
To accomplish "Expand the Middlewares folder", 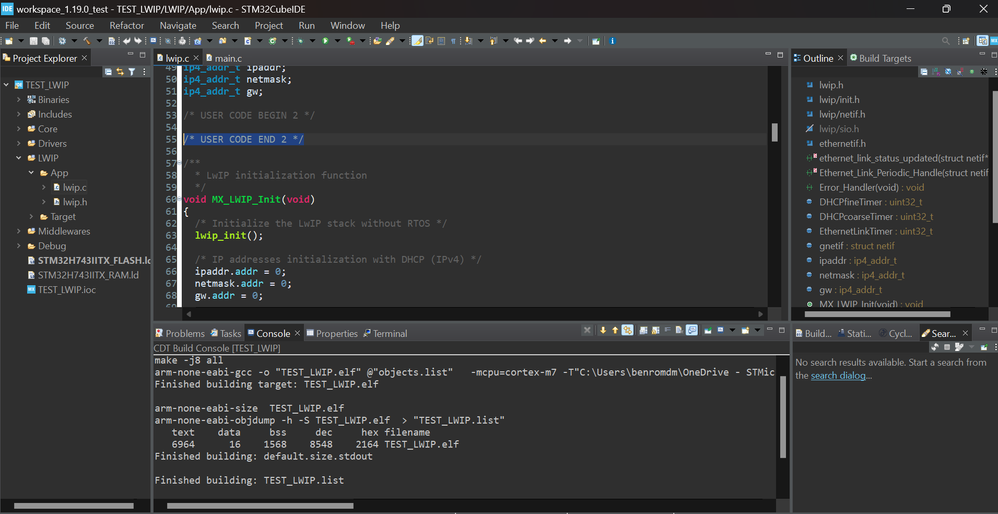I will (18, 231).
